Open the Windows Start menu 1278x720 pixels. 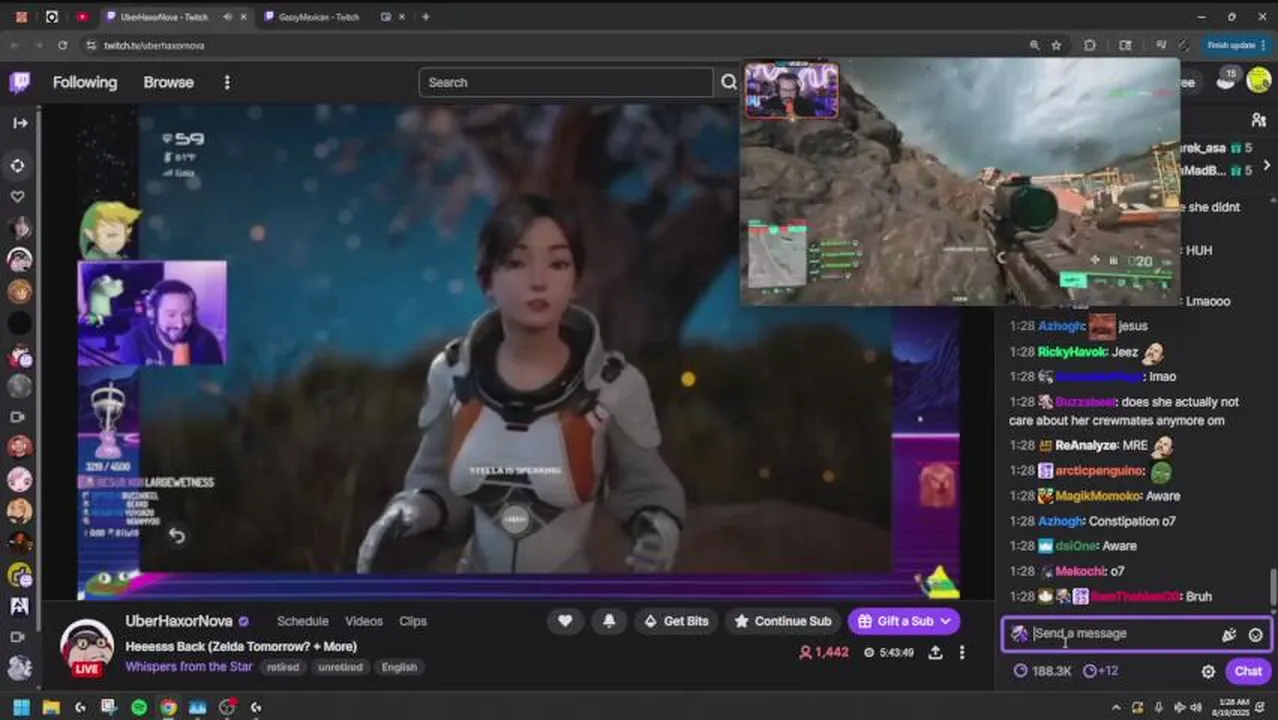[21, 708]
